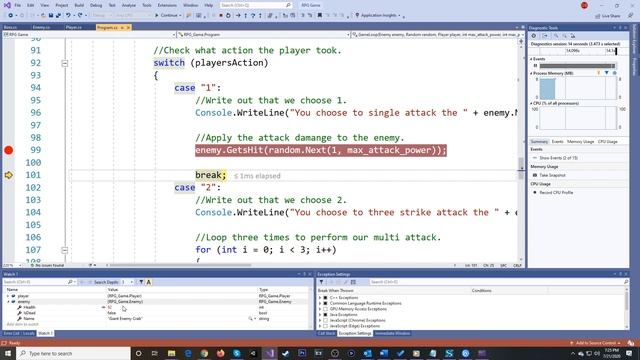Click the Restart debugging icon
This screenshot has width=640, height=360.
pyautogui.click(x=228, y=16)
